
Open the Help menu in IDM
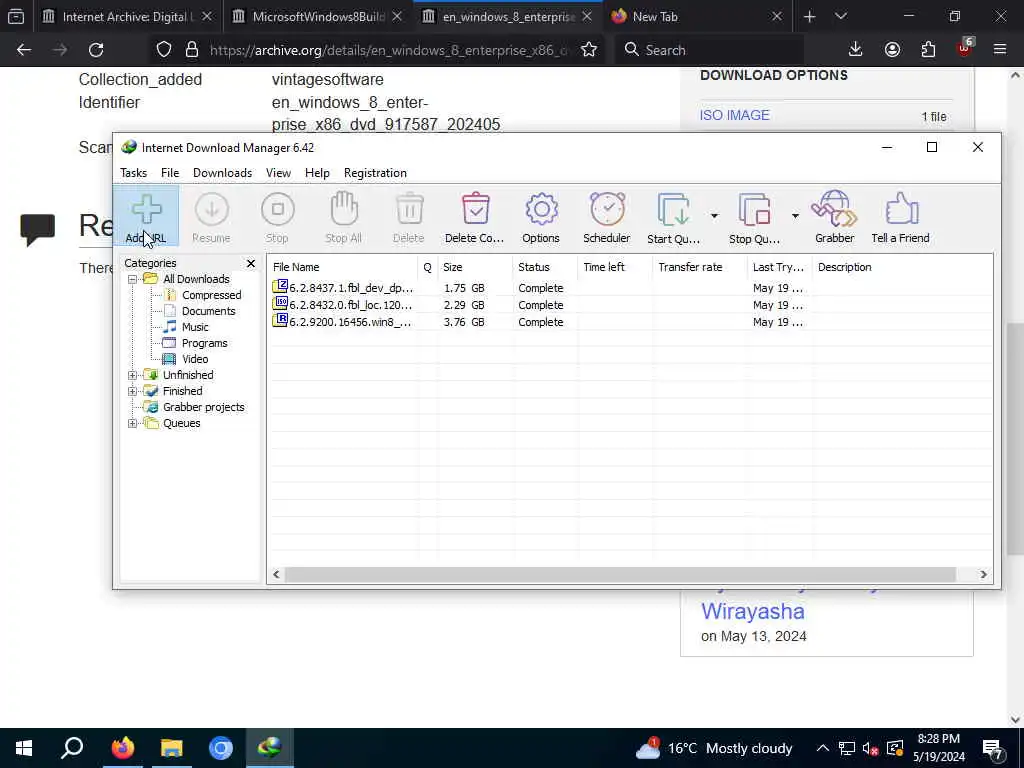317,173
